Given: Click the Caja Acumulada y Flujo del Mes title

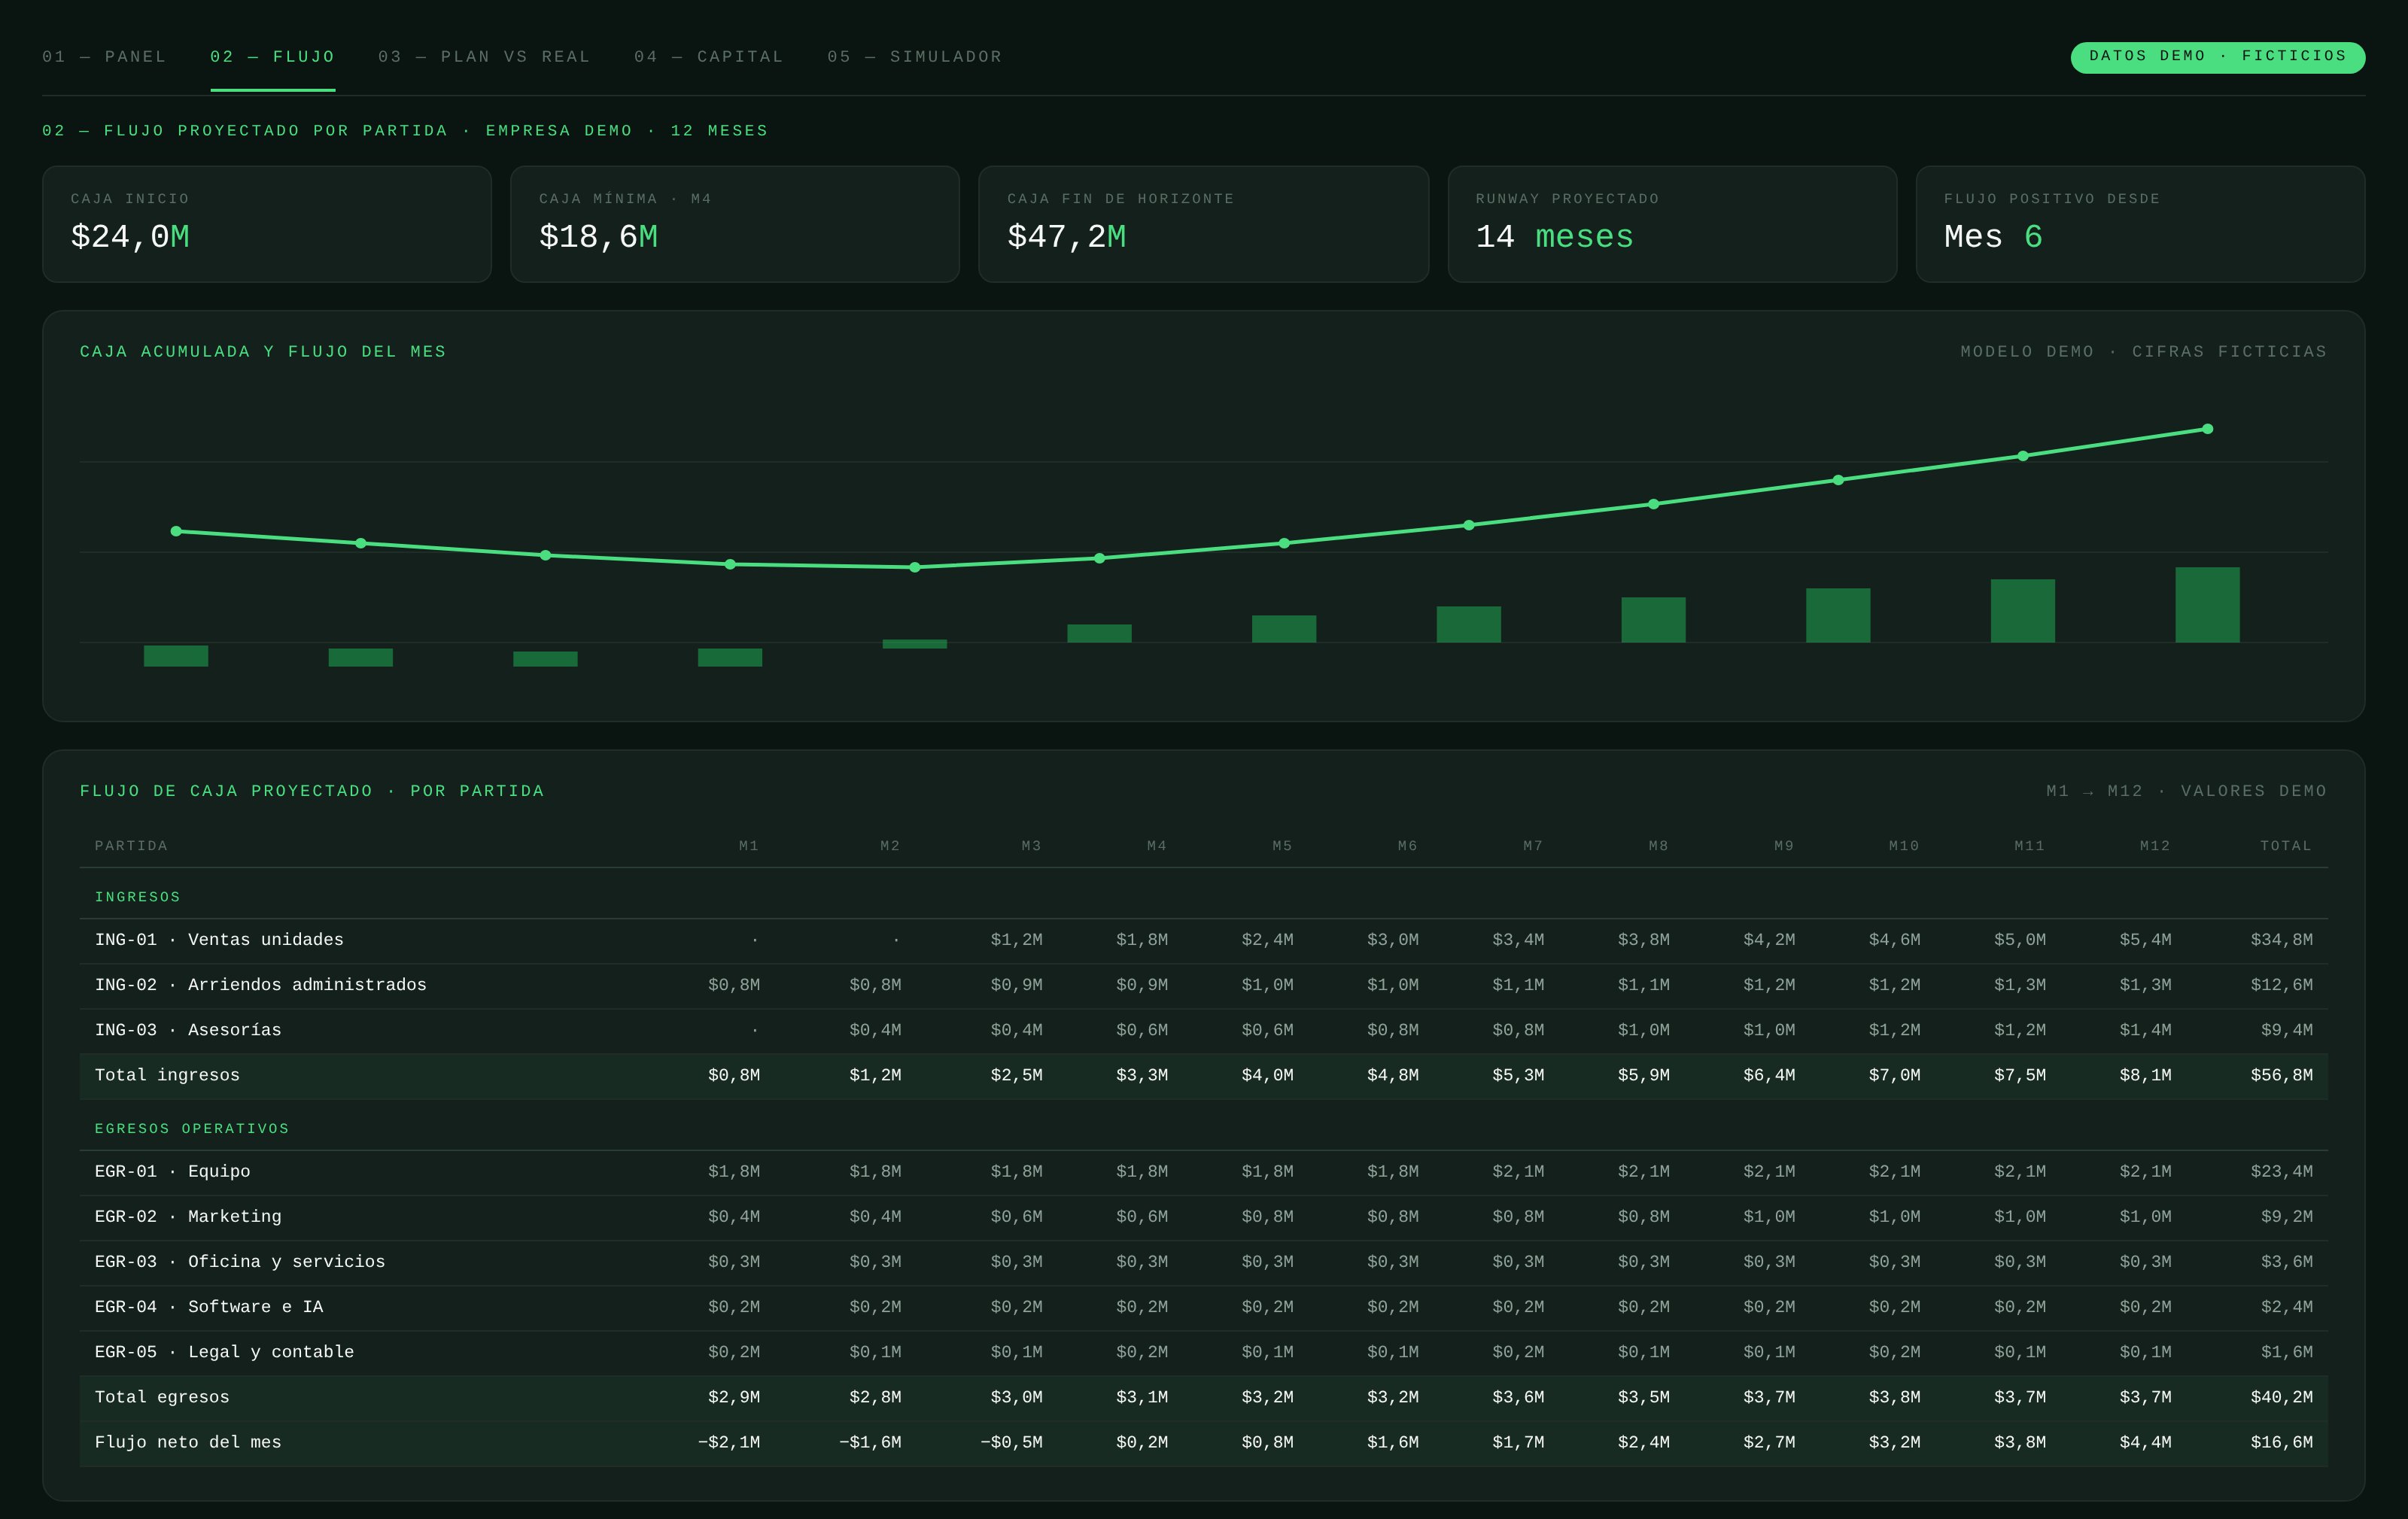Looking at the screenshot, I should pyautogui.click(x=263, y=352).
